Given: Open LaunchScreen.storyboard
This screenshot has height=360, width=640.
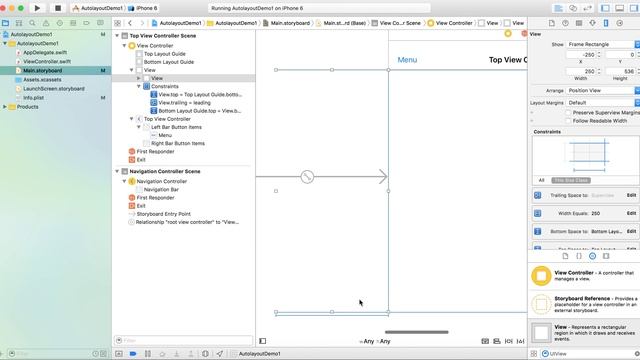Looking at the screenshot, I should click(54, 89).
